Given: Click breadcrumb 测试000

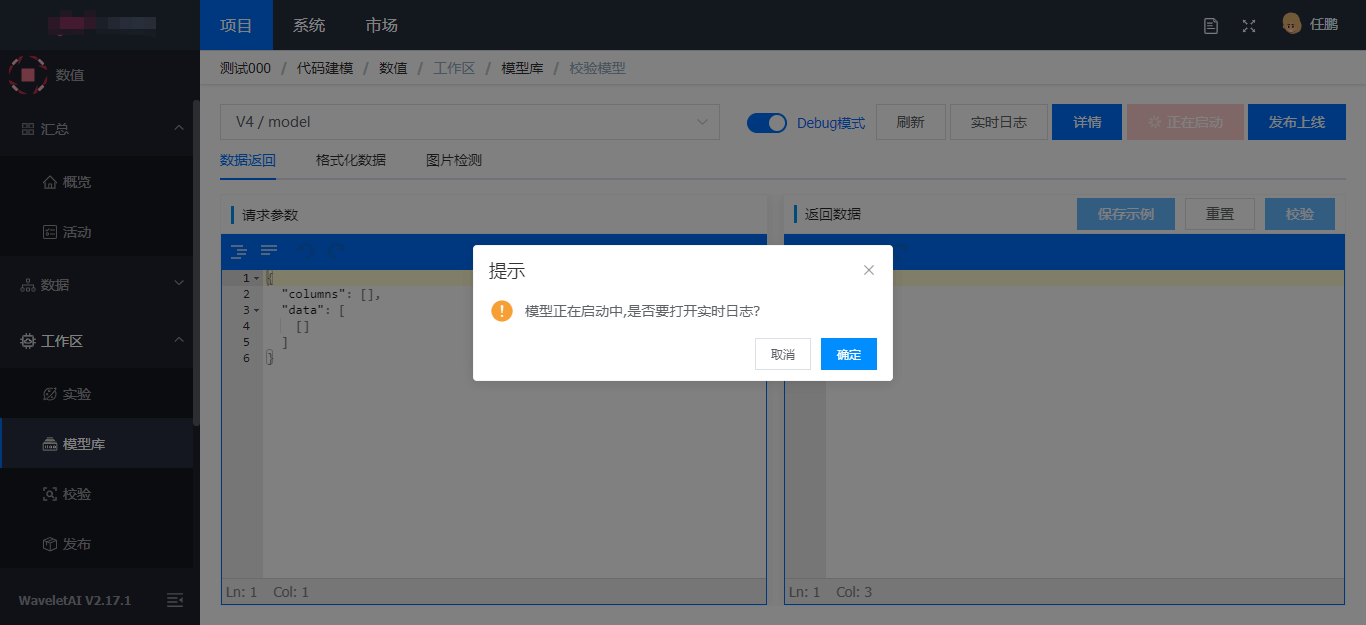Looking at the screenshot, I should [x=245, y=68].
